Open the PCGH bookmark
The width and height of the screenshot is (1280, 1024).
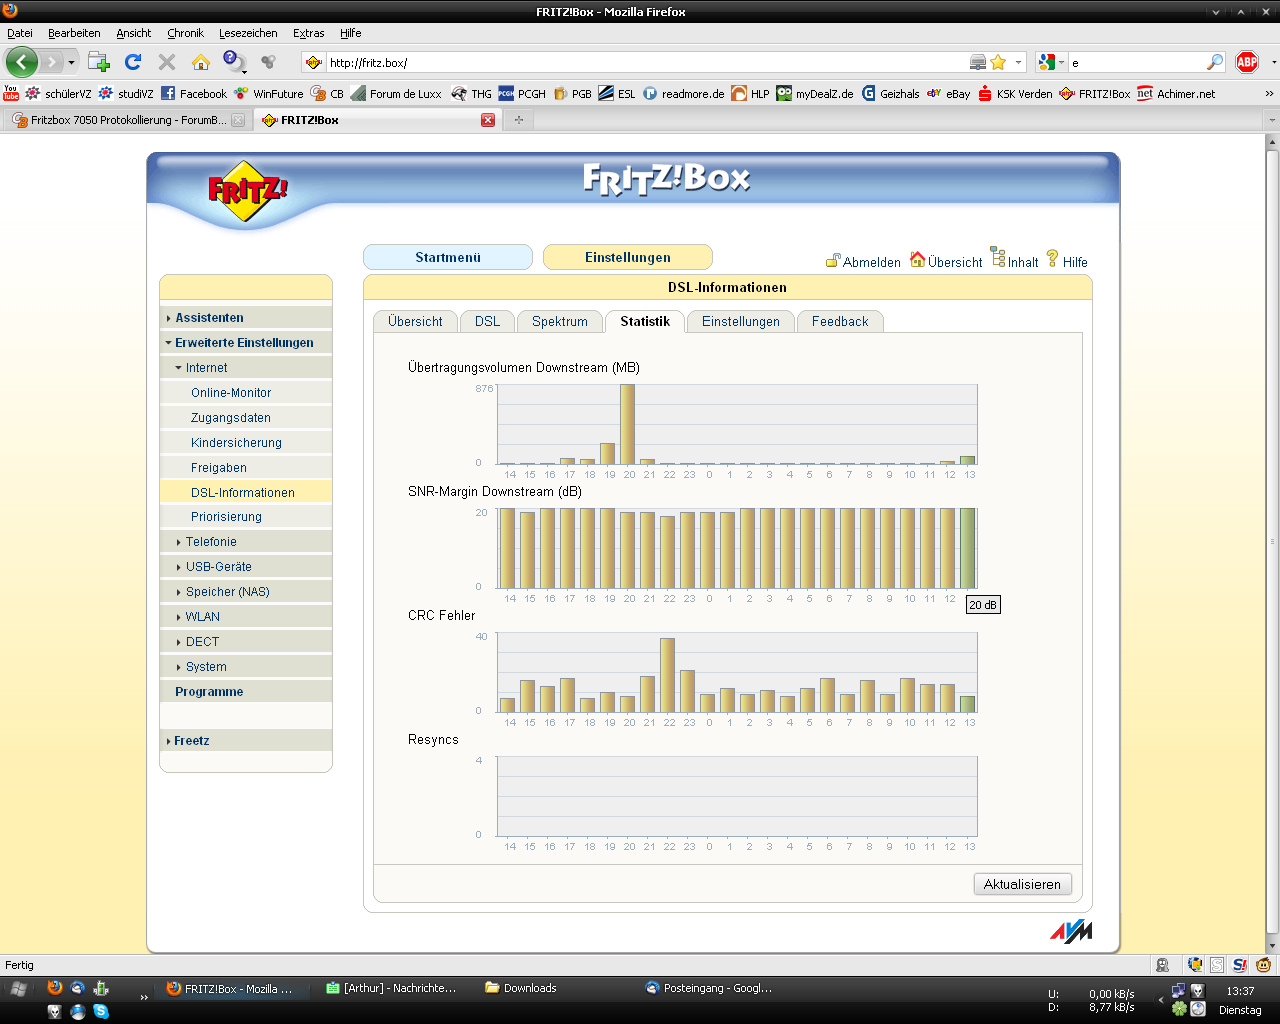coord(522,93)
